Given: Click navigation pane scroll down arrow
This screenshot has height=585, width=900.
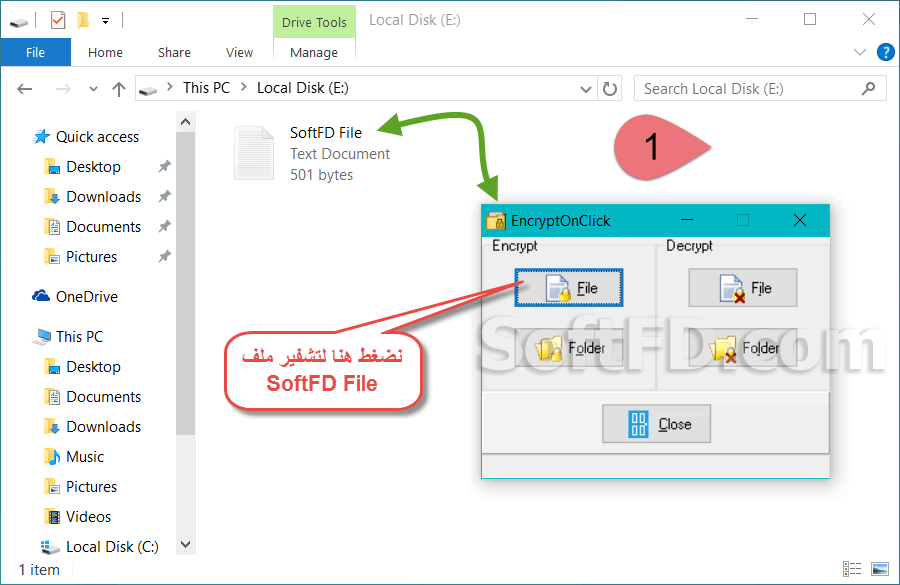Looking at the screenshot, I should [185, 544].
